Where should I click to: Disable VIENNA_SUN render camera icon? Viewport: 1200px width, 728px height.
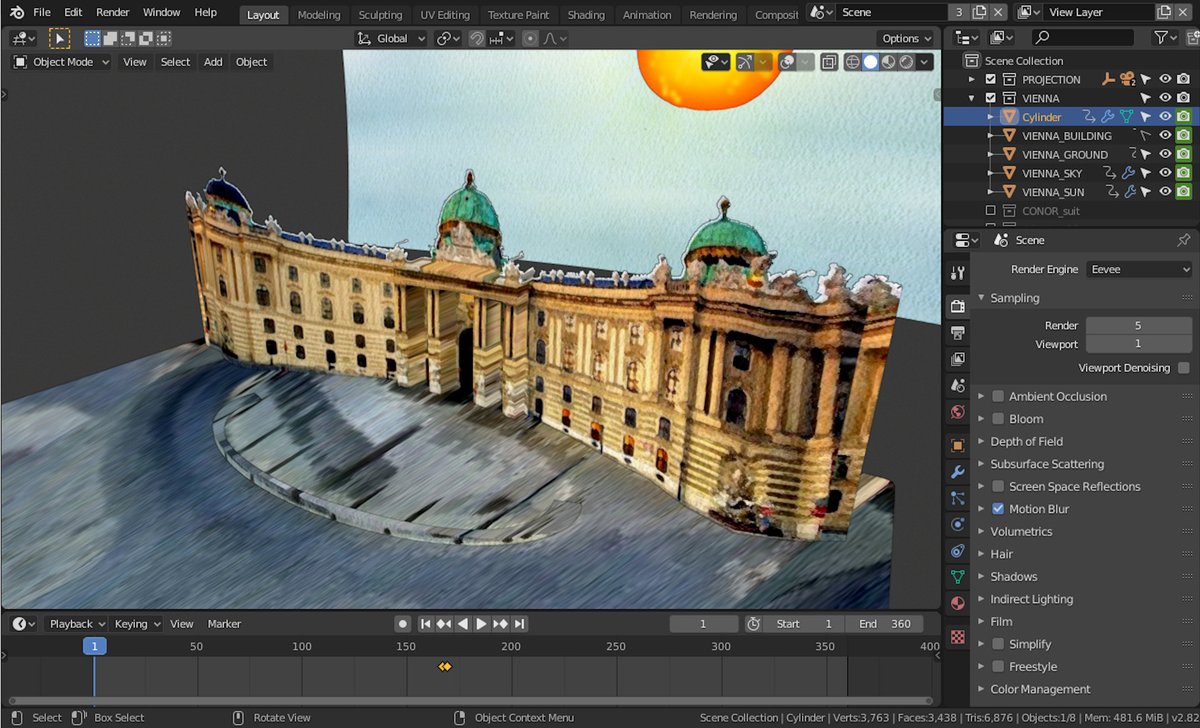(x=1183, y=192)
